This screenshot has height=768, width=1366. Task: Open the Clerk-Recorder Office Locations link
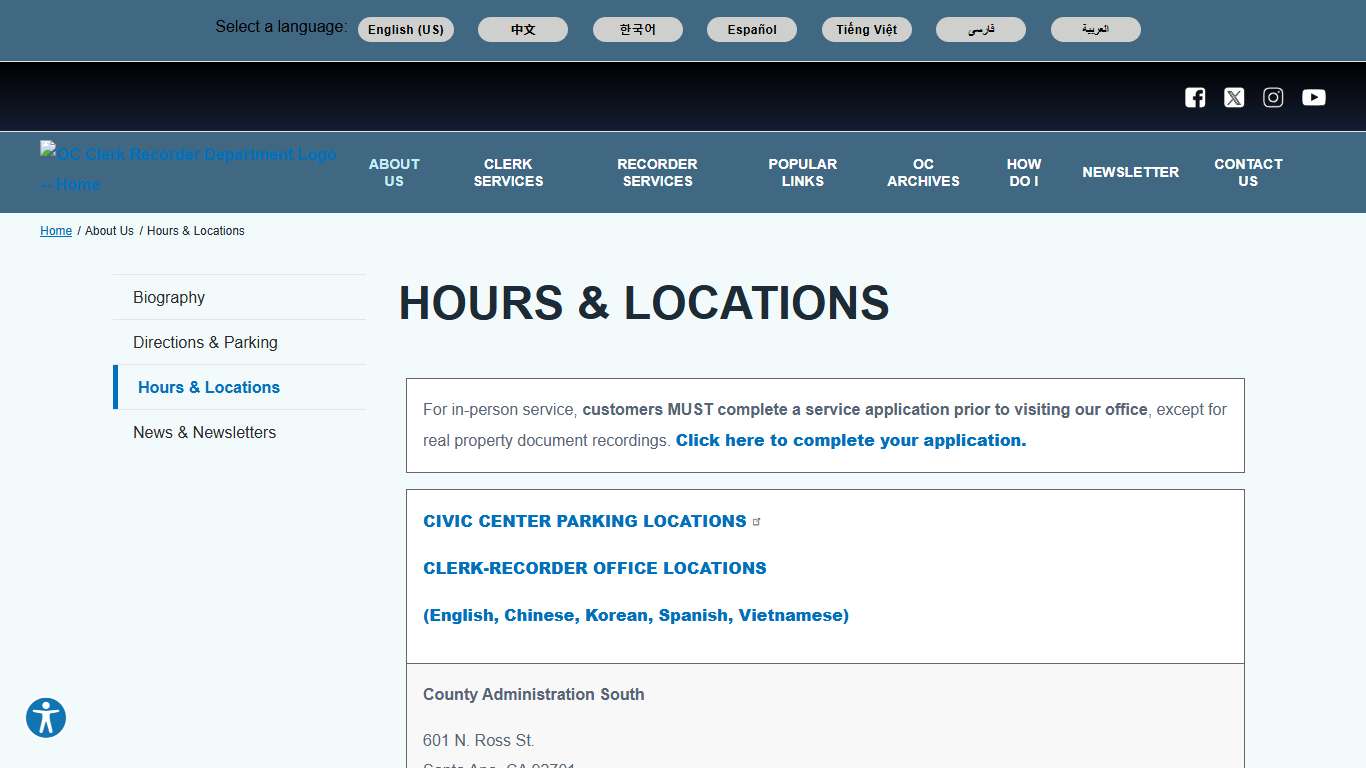[594, 567]
